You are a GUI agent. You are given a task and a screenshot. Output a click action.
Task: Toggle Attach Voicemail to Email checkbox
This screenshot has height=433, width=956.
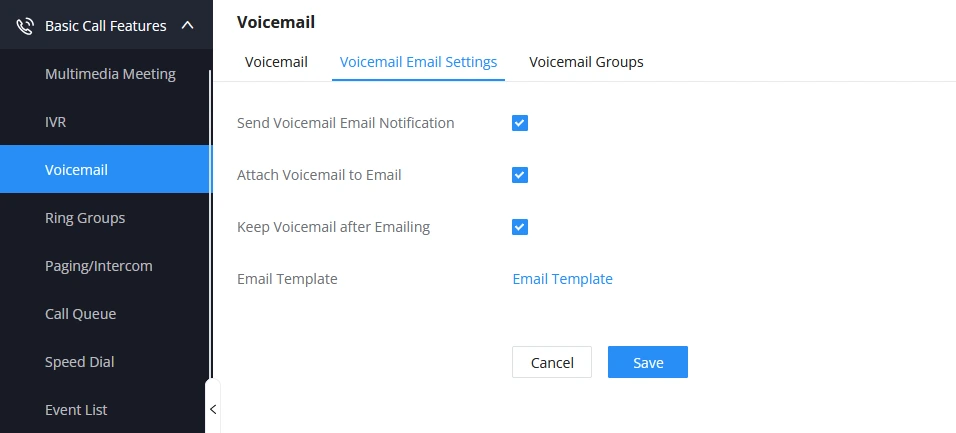pyautogui.click(x=519, y=175)
